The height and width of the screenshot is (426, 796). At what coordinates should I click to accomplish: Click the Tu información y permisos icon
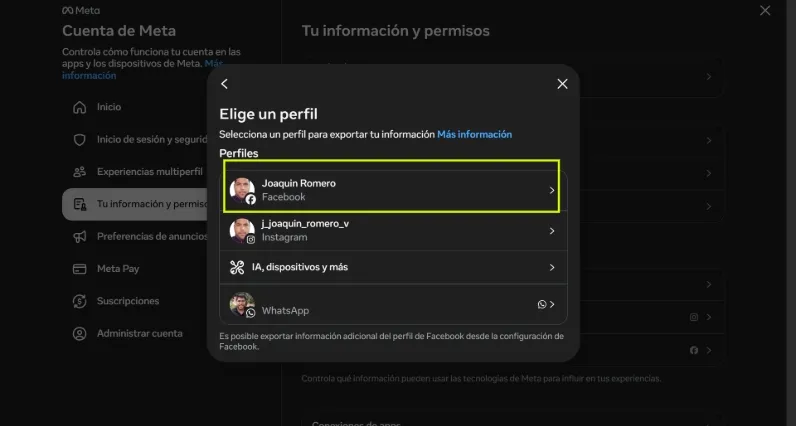click(79, 204)
